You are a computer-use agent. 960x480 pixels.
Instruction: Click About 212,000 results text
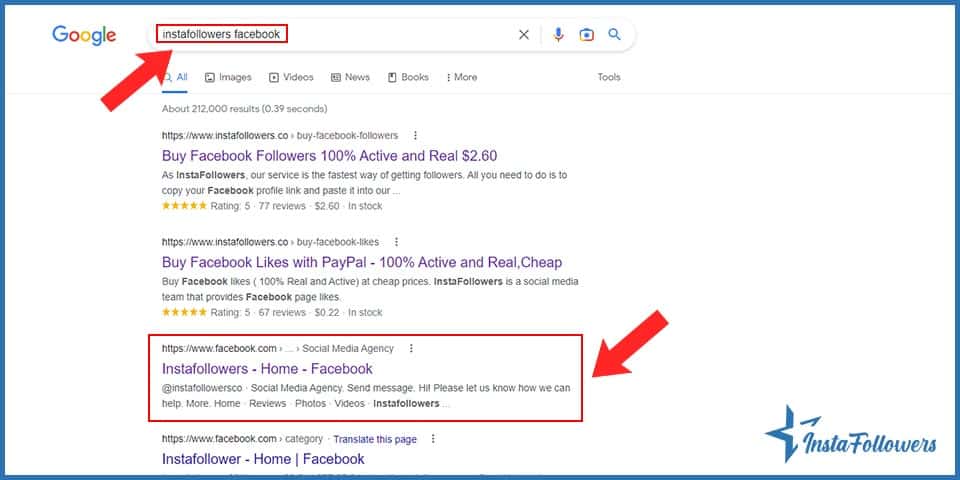244,109
